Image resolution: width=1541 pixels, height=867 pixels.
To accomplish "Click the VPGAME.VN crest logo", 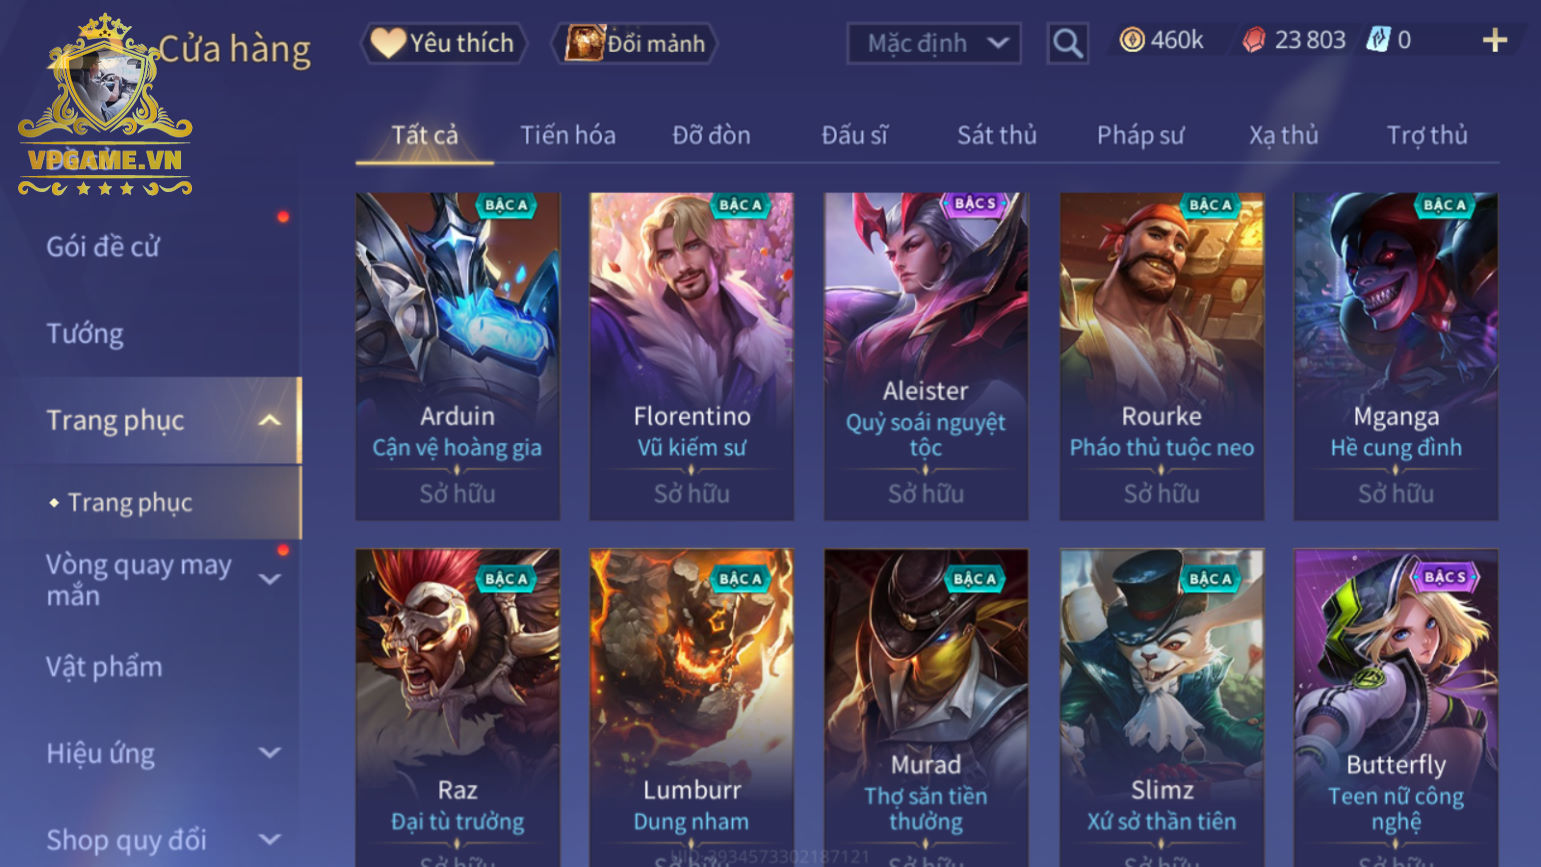I will (105, 104).
